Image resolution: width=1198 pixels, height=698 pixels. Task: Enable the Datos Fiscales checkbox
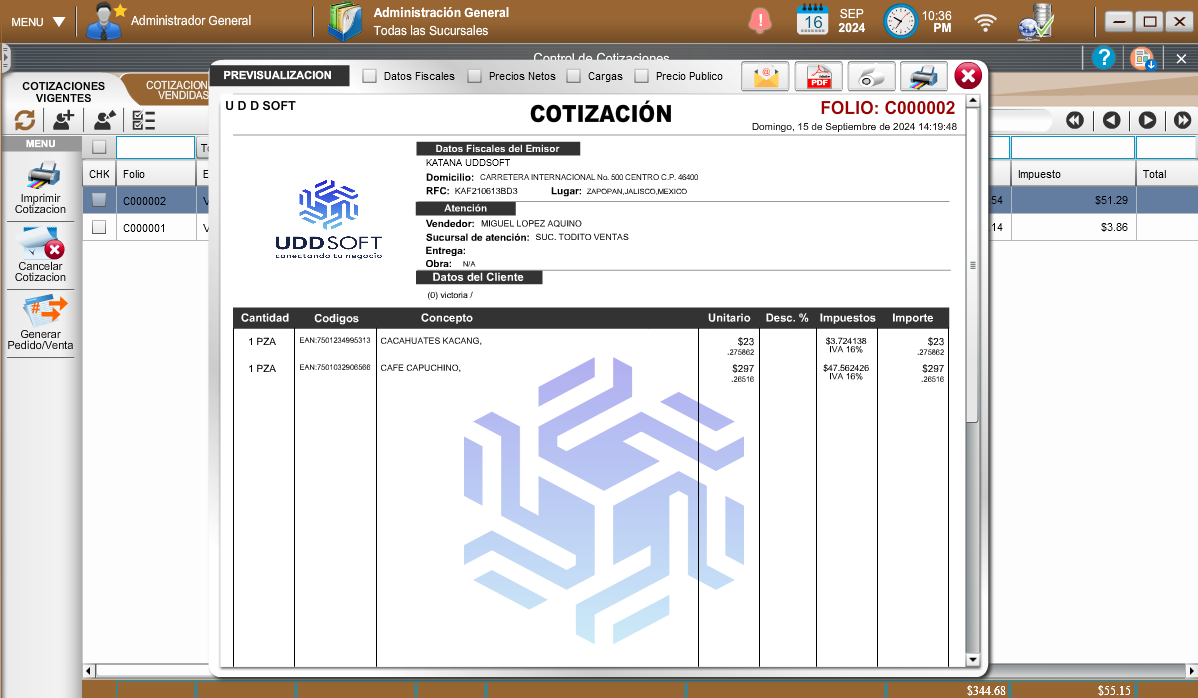tap(370, 76)
